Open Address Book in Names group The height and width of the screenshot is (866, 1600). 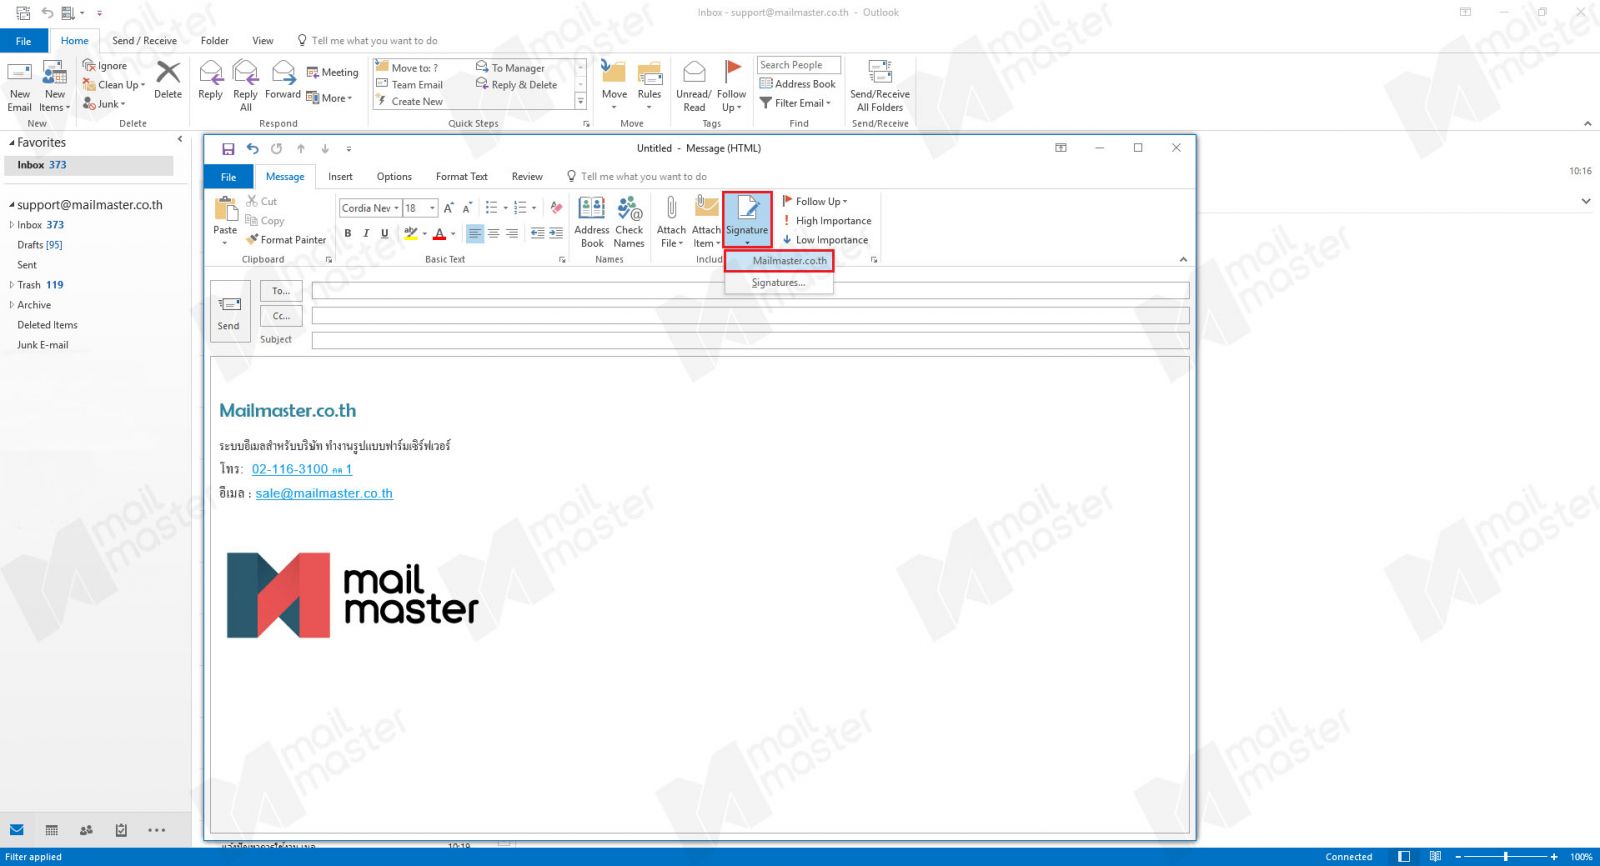tap(592, 208)
